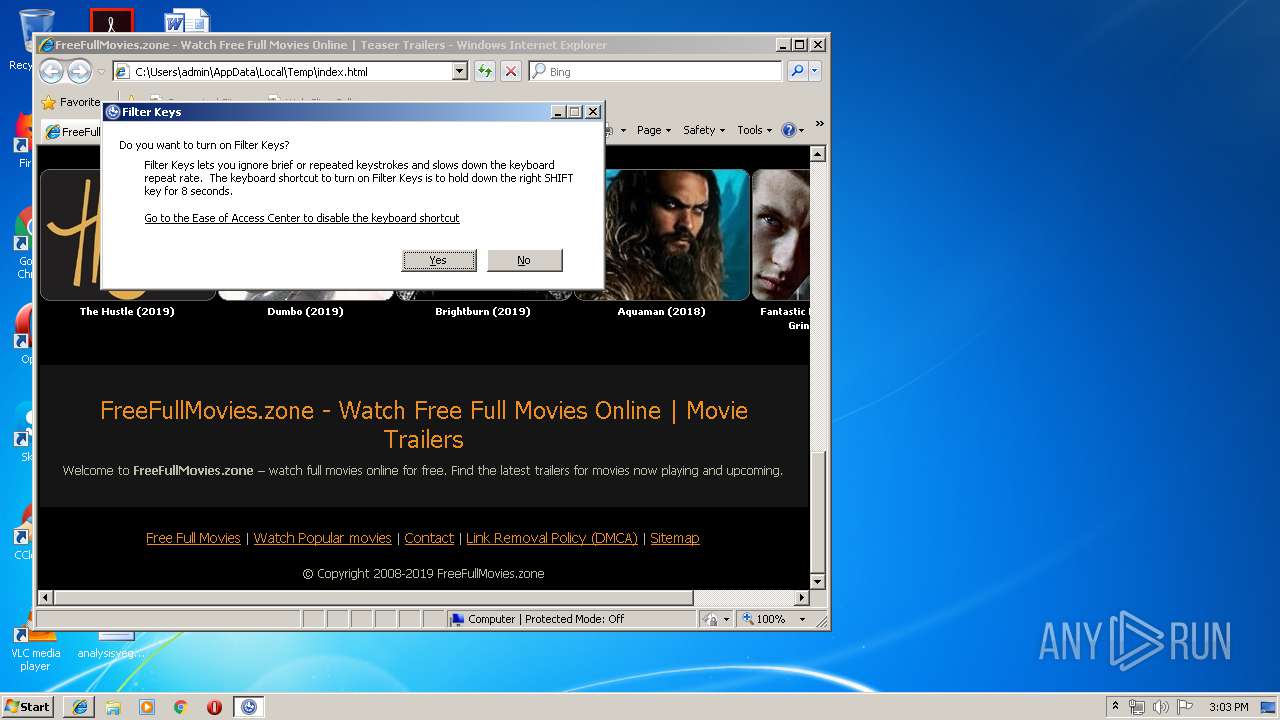Open the Dumbo (2019) title link
The image size is (1280, 720).
click(305, 311)
